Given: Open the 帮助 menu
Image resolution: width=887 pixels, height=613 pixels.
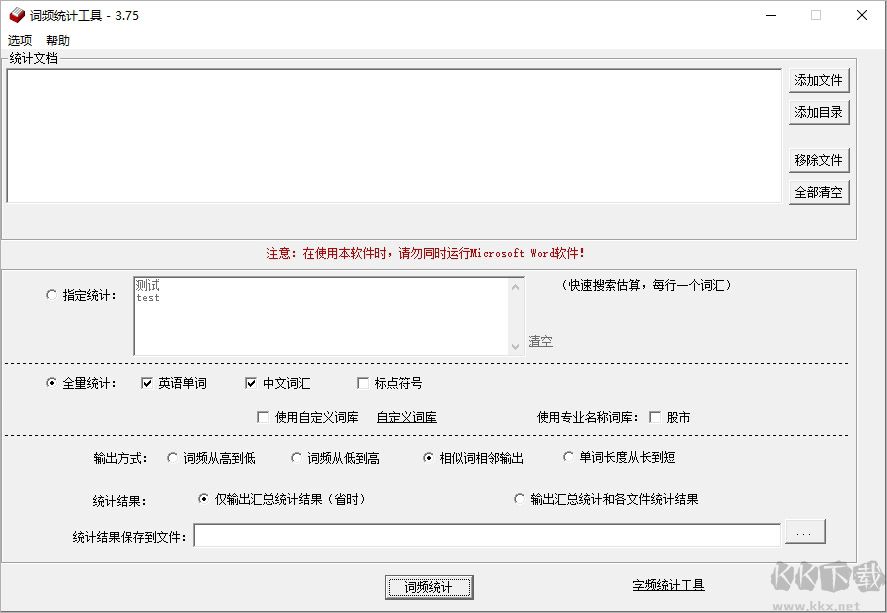Looking at the screenshot, I should click(x=56, y=40).
